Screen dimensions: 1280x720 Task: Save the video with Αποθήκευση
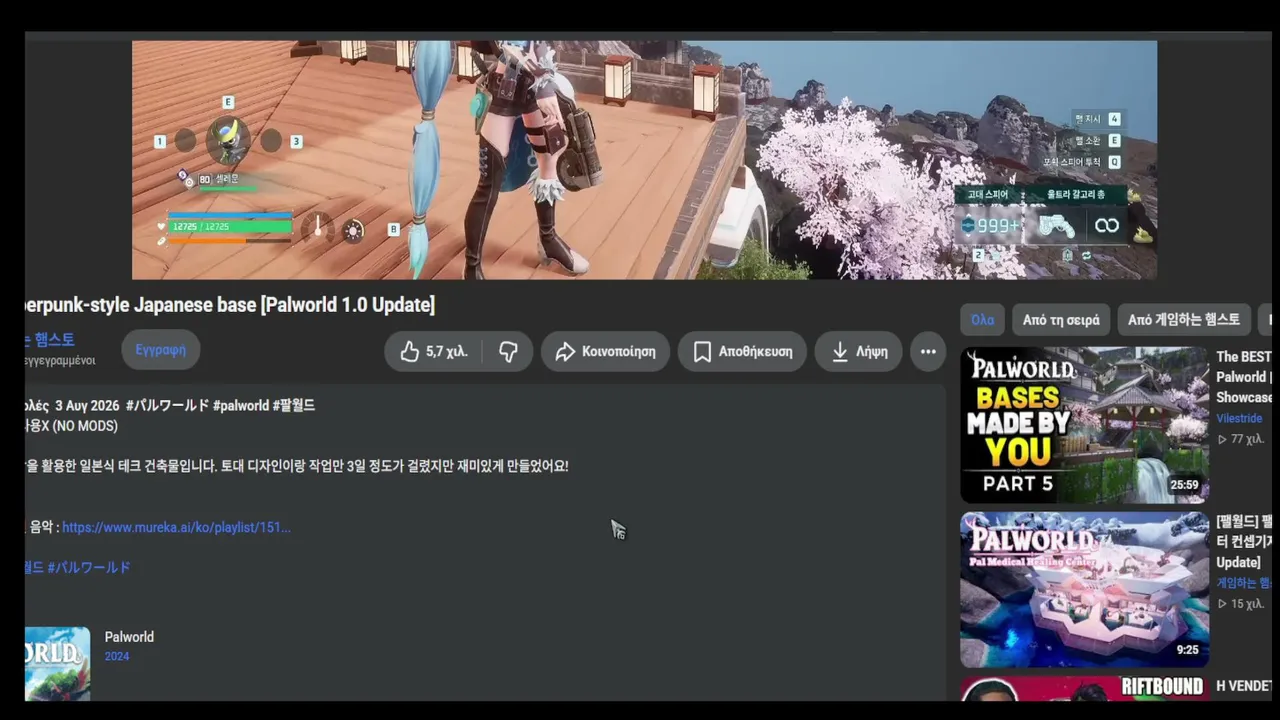pyautogui.click(x=742, y=352)
